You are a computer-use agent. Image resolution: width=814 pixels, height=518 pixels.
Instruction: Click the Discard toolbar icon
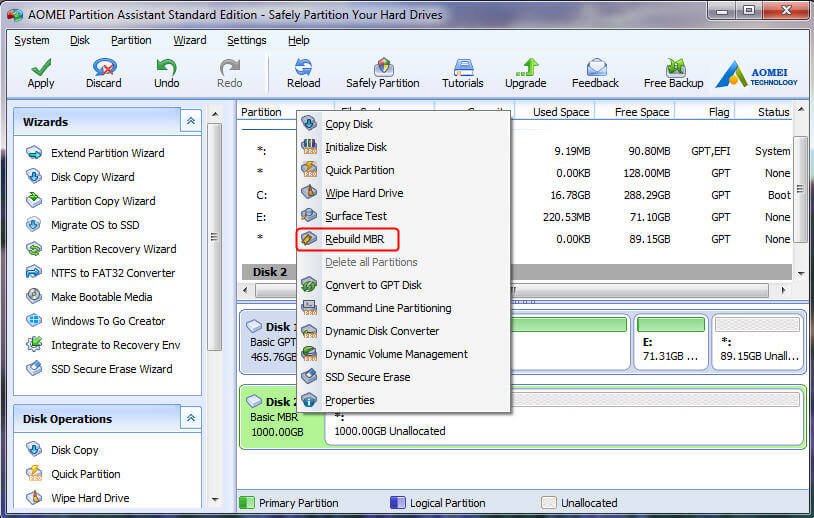[x=104, y=67]
